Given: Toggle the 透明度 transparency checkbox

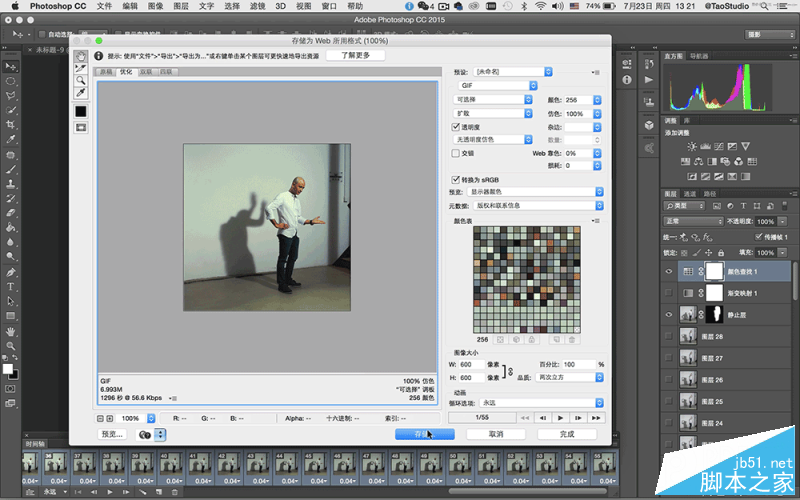Looking at the screenshot, I should tap(456, 127).
